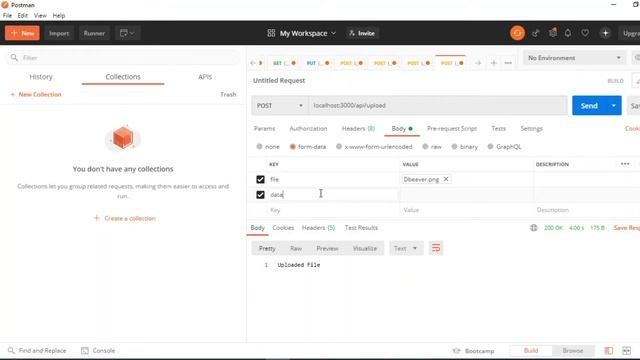Viewport: 640px width, 360px height.
Task: Click the network globe icon in response
Action: click(533, 228)
